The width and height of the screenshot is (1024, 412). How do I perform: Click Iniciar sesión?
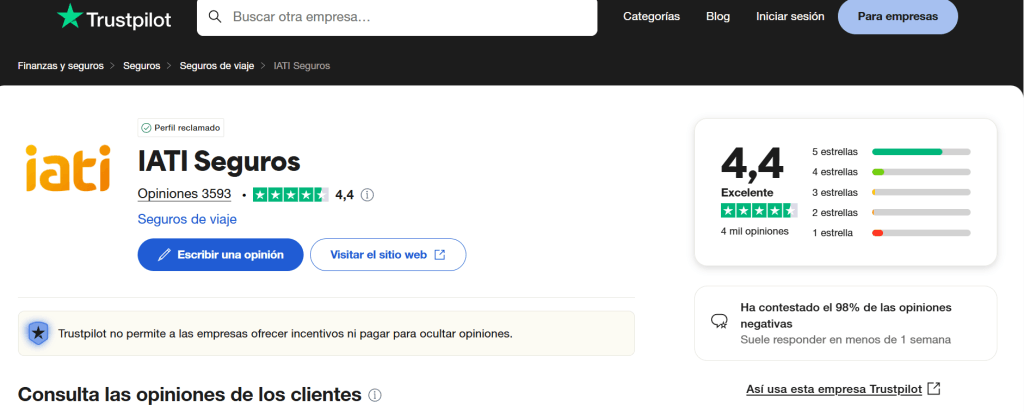click(x=790, y=17)
